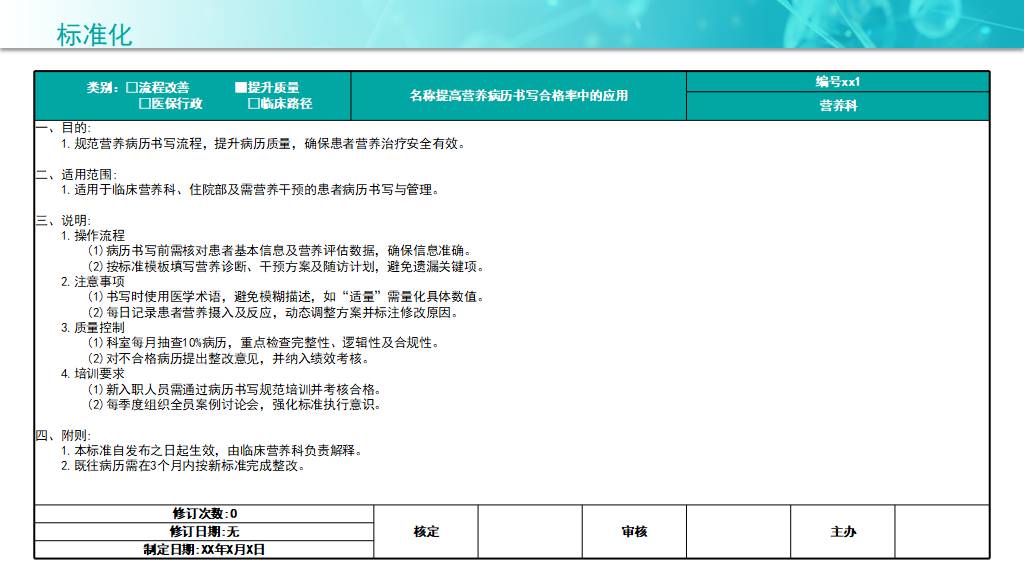
Task: Select the 制定日期 cell
Action: click(204, 549)
